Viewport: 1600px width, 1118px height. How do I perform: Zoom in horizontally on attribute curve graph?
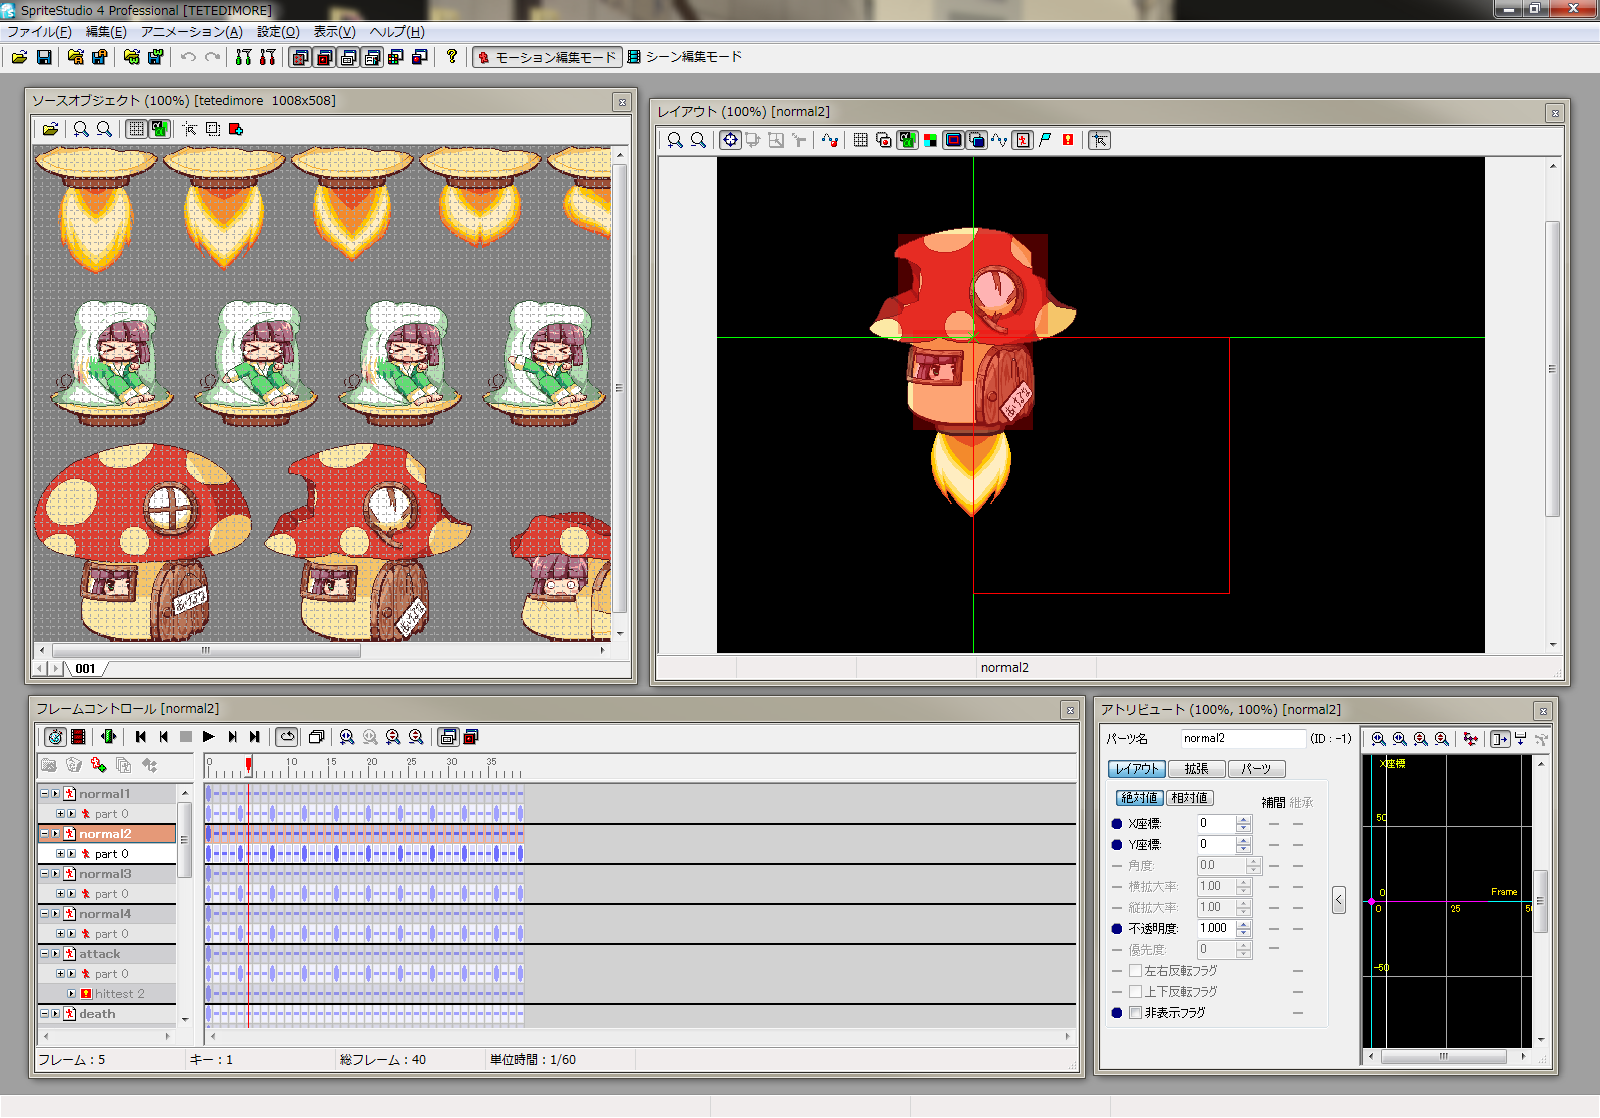1379,739
